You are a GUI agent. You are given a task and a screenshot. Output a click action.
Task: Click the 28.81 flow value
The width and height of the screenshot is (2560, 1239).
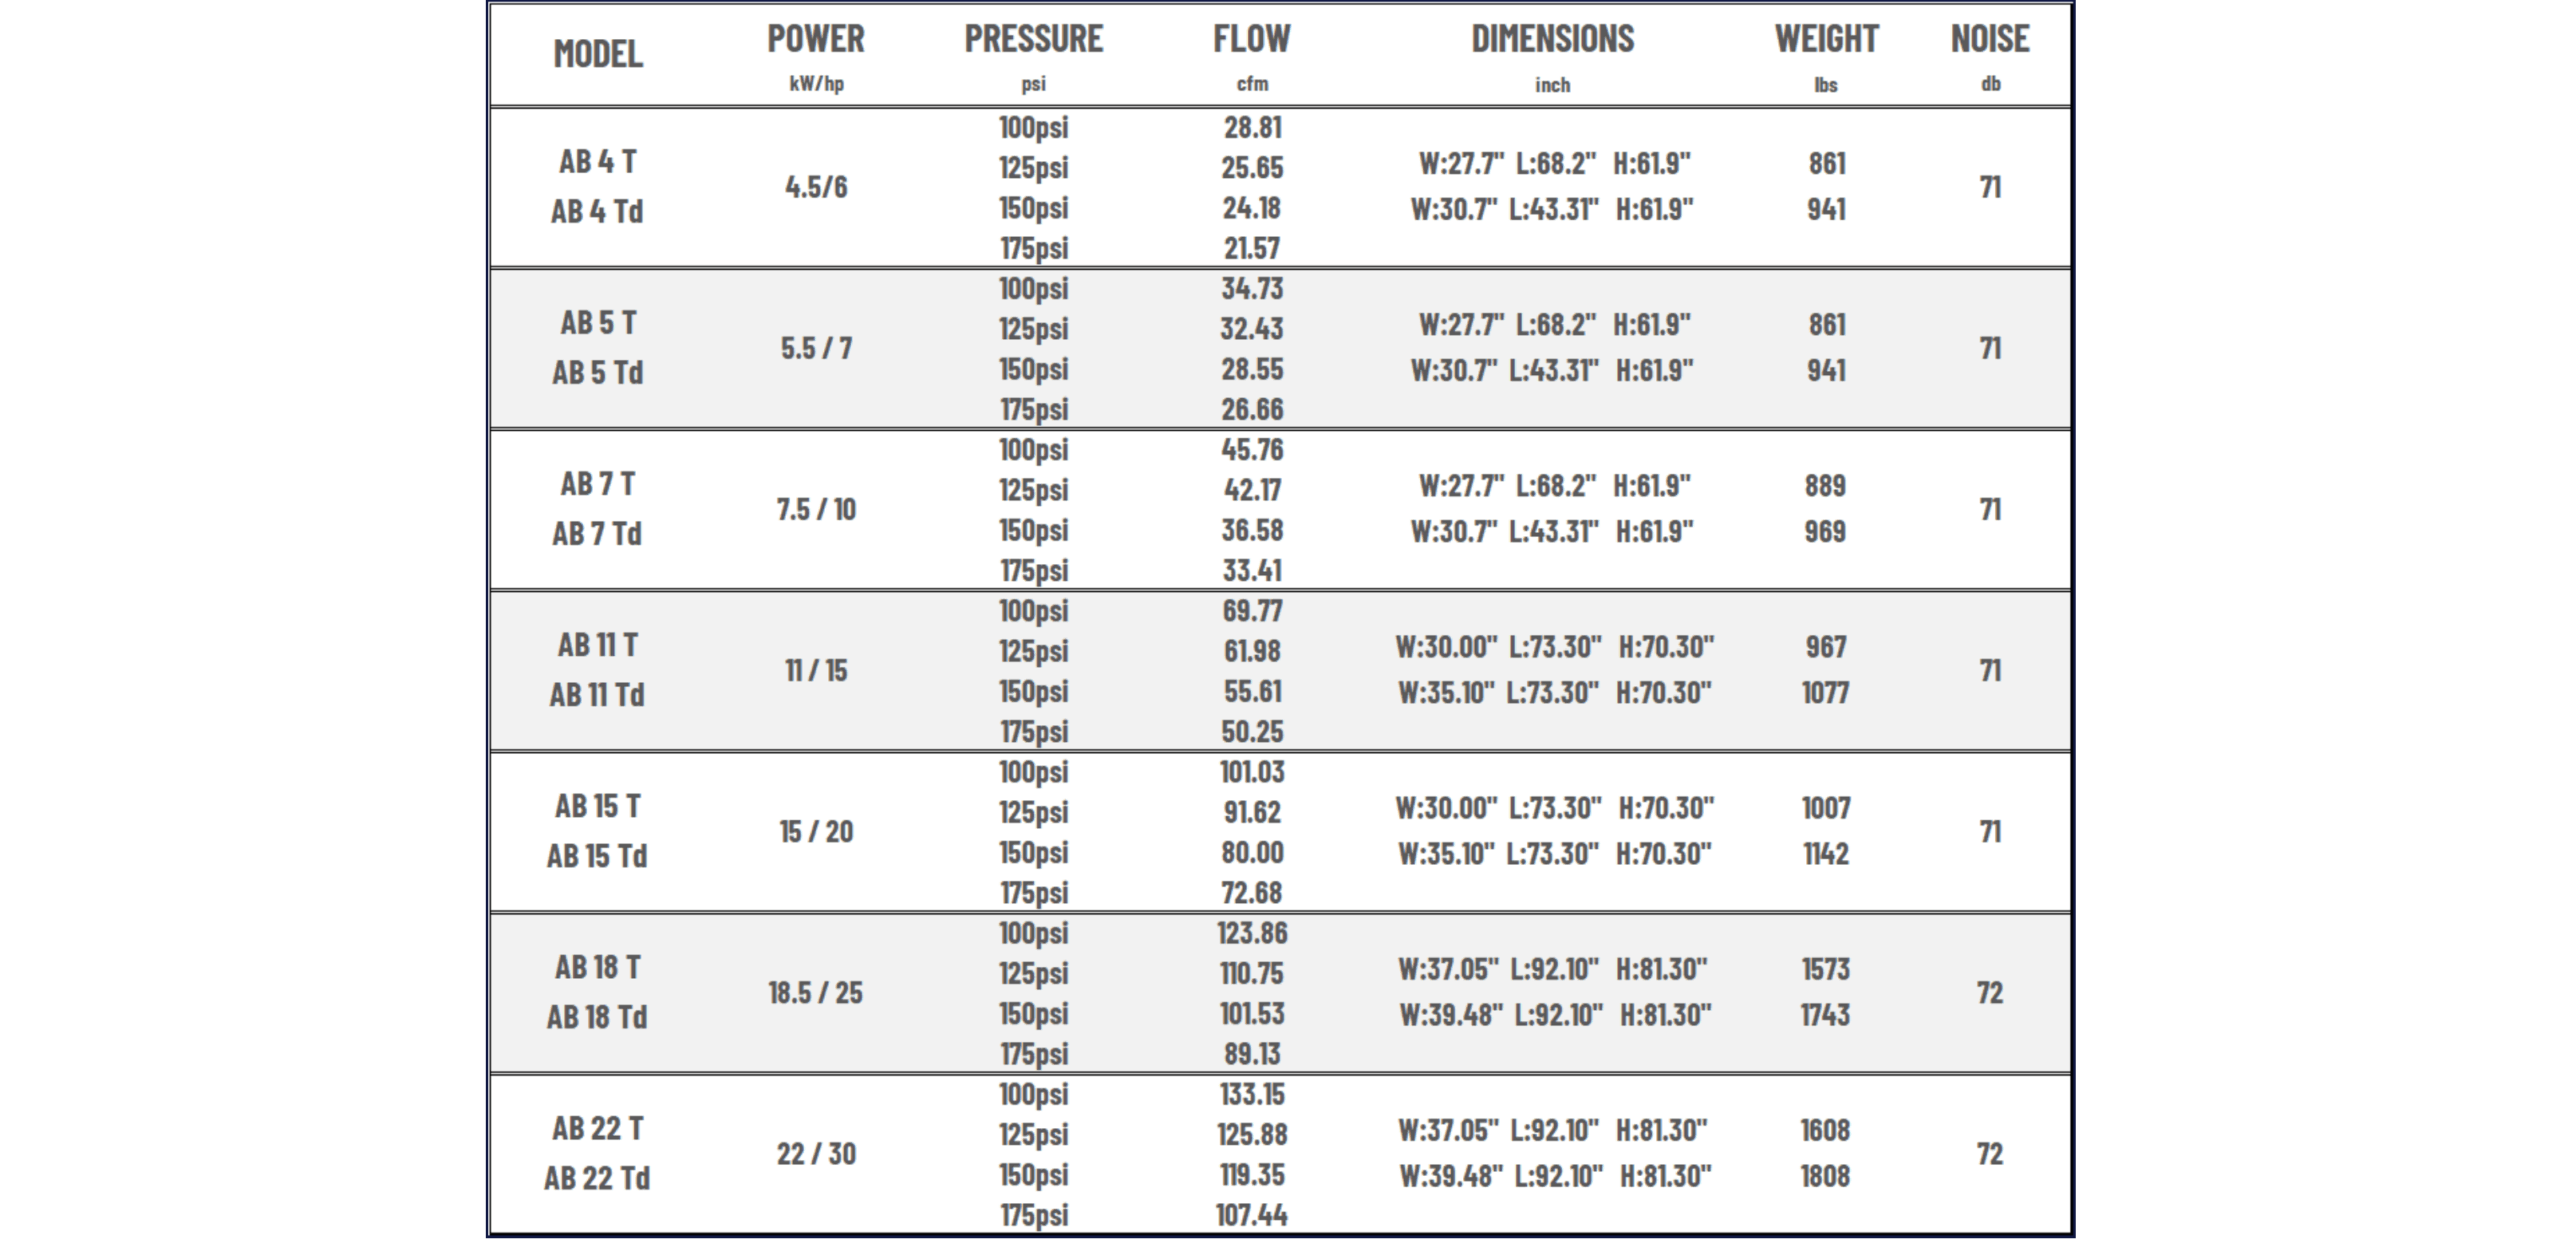(1252, 128)
